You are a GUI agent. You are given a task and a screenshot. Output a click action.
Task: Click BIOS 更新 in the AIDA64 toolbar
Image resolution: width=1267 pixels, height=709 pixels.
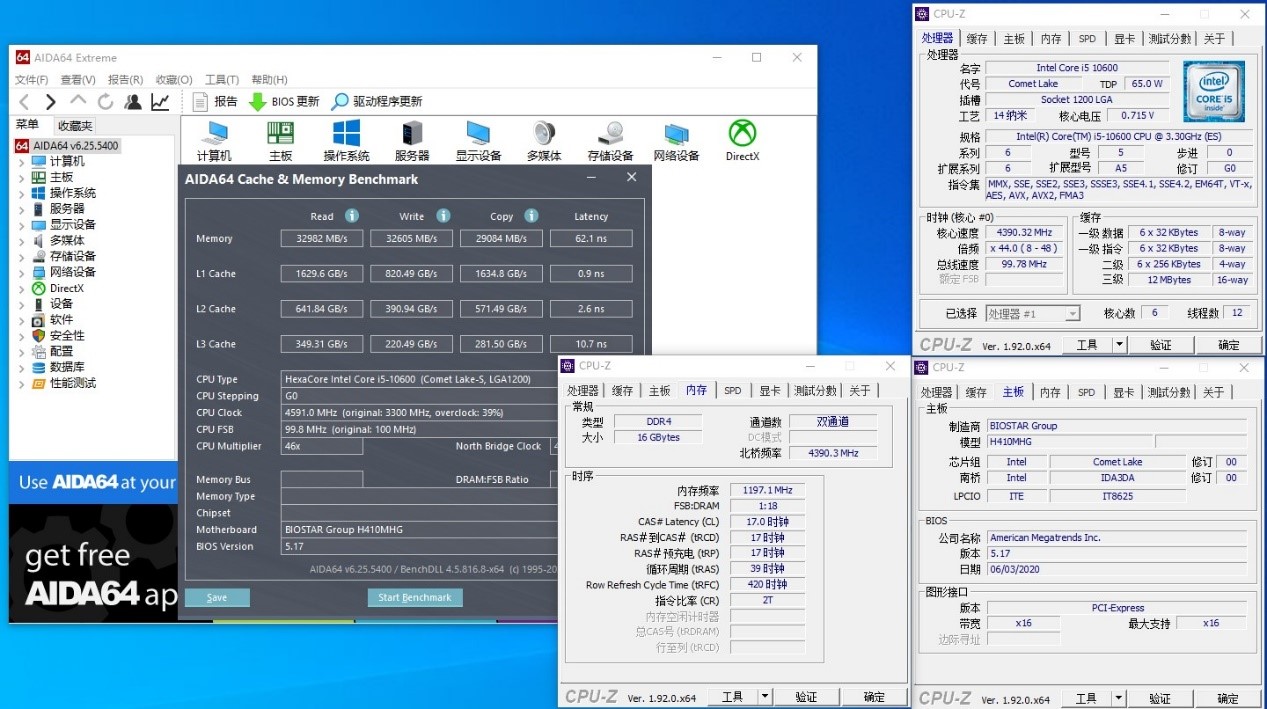click(284, 102)
